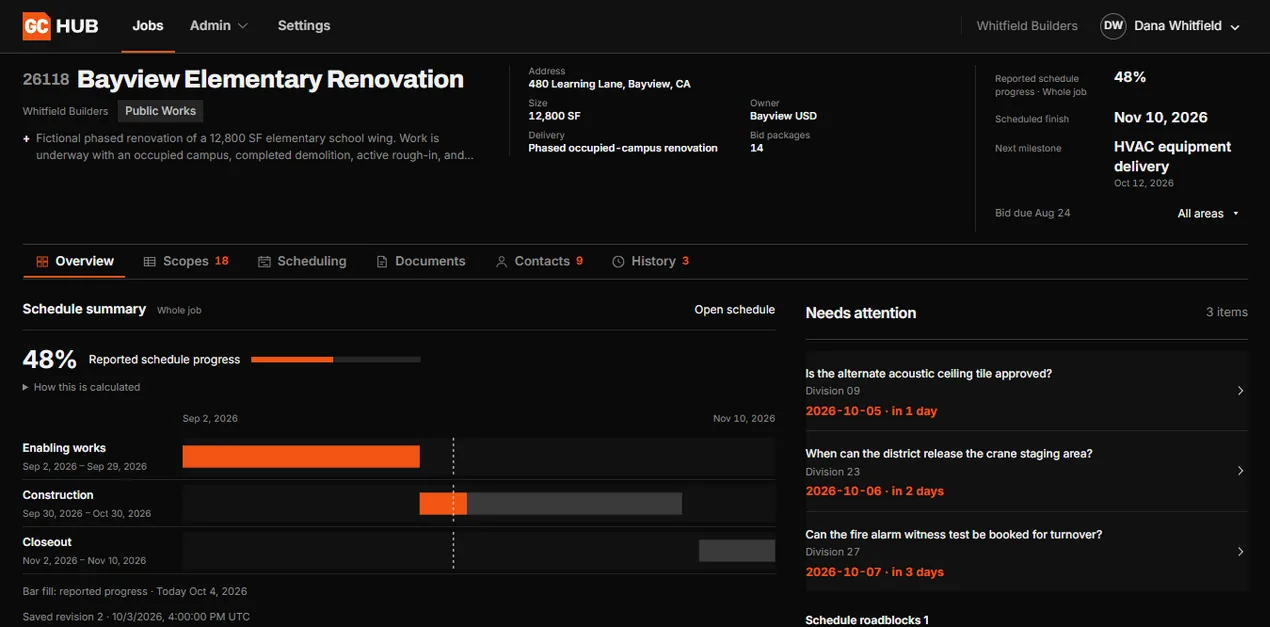Click the Bid due Aug 24 text
Viewport: 1270px width, 627px height.
pos(1033,213)
